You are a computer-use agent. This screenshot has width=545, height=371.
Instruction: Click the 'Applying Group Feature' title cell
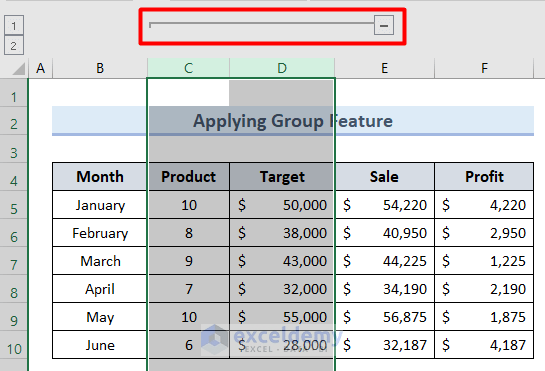[293, 121]
